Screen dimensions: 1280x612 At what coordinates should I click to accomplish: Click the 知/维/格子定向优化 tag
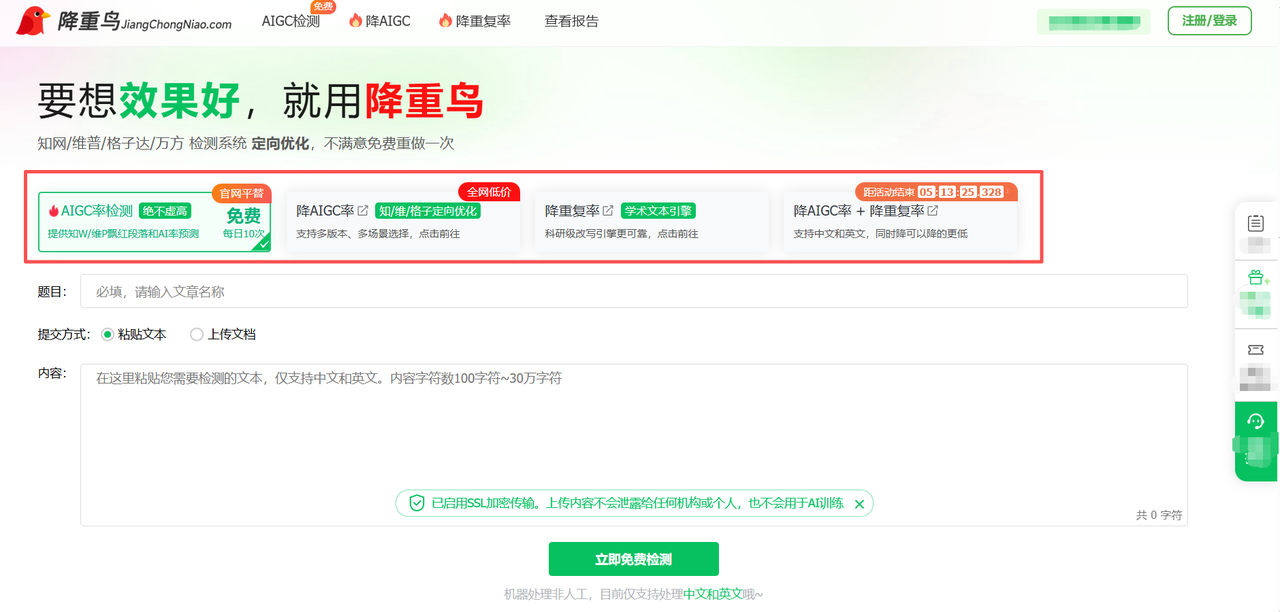point(428,211)
